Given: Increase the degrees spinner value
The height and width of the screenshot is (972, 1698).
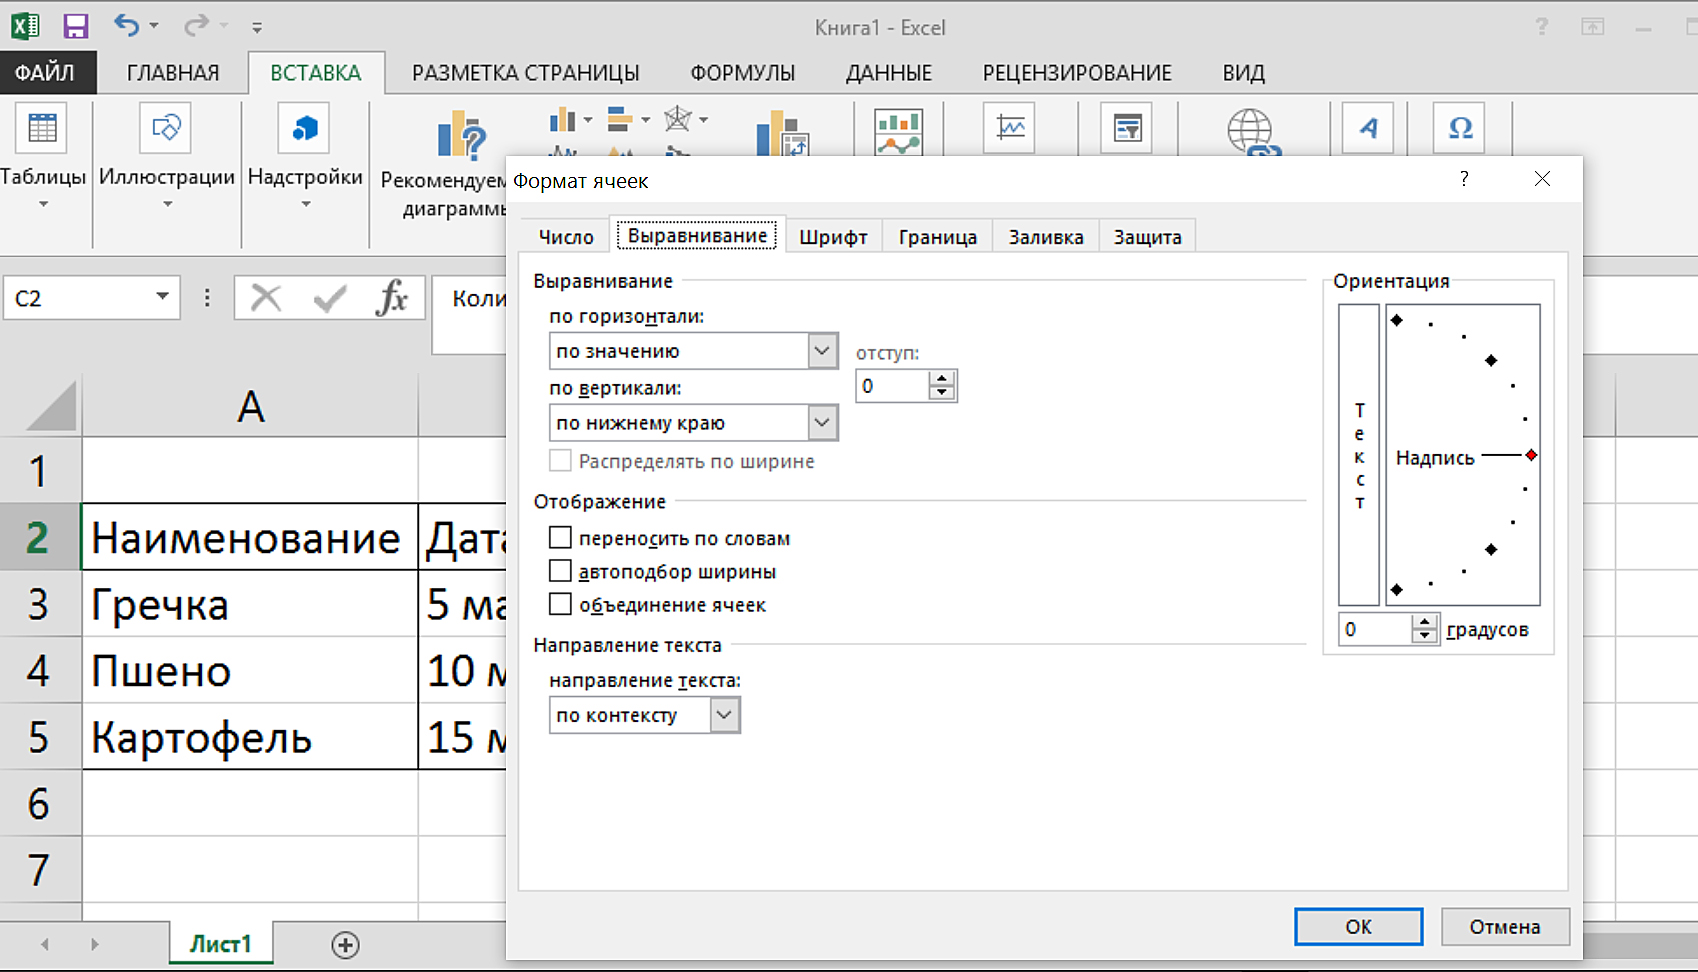Looking at the screenshot, I should (1425, 622).
